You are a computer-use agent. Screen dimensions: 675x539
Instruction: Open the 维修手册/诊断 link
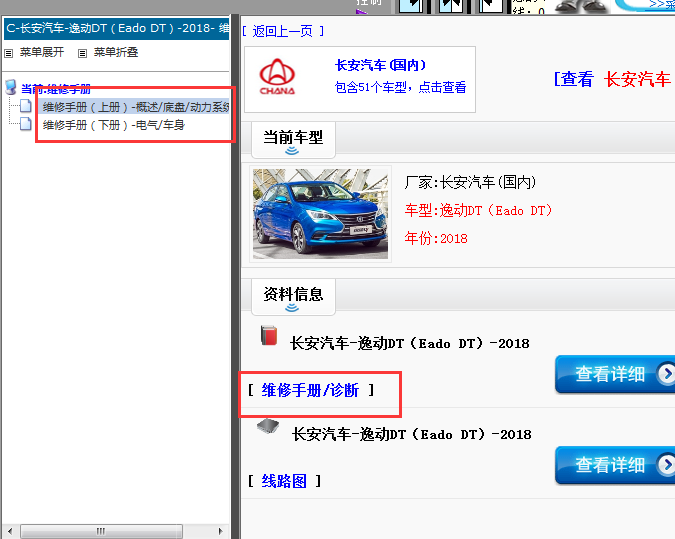(x=310, y=390)
